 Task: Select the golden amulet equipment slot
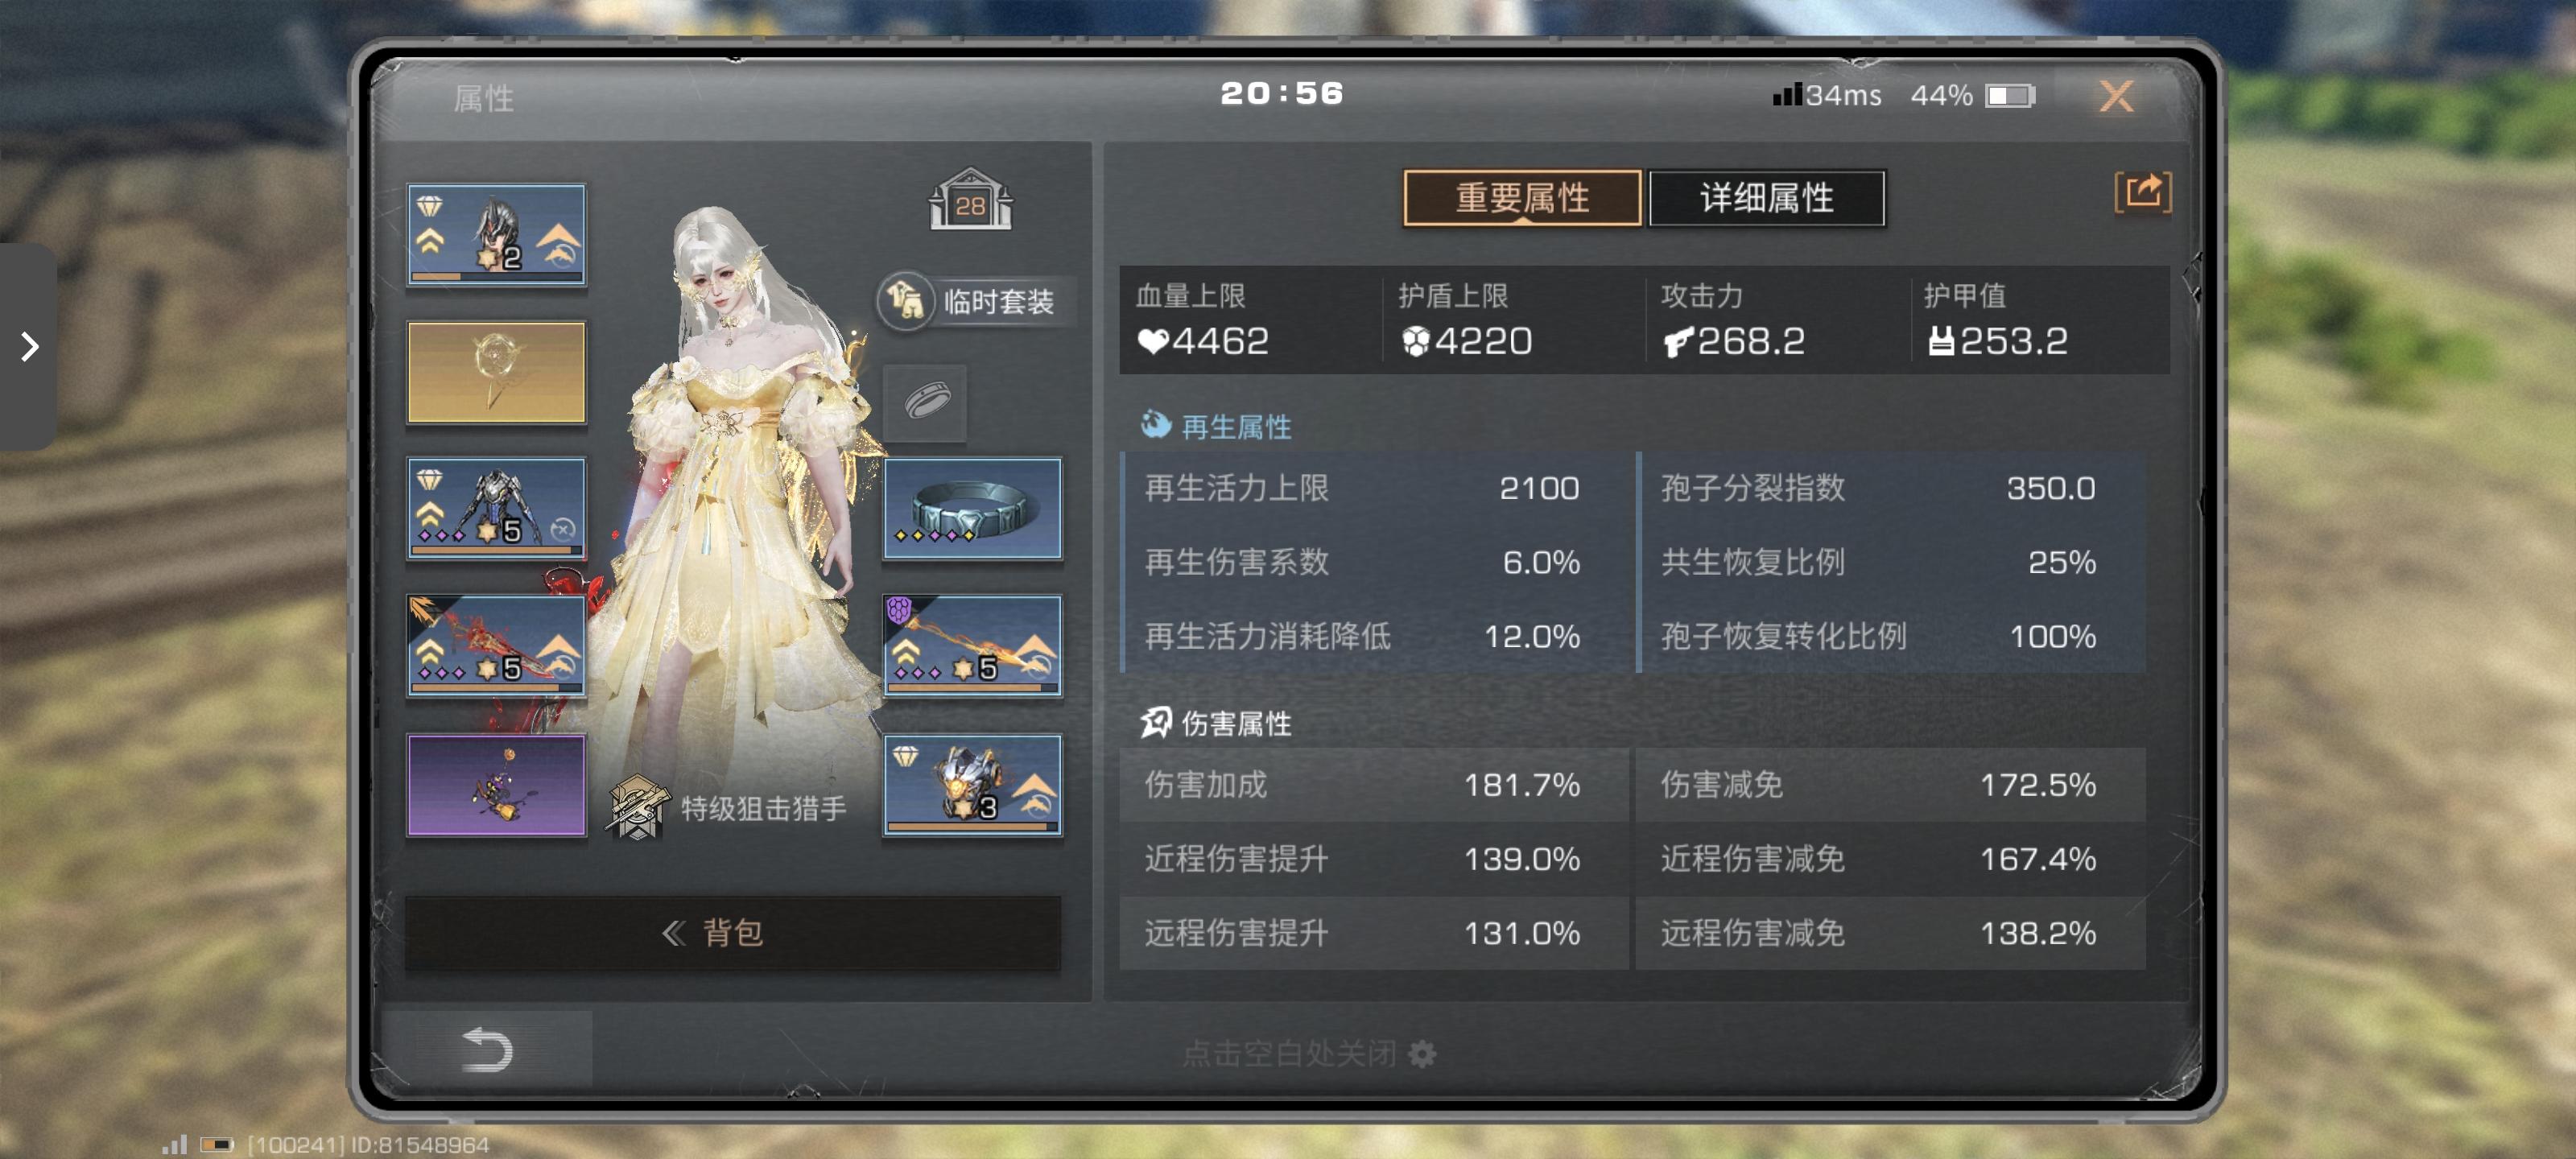point(496,372)
